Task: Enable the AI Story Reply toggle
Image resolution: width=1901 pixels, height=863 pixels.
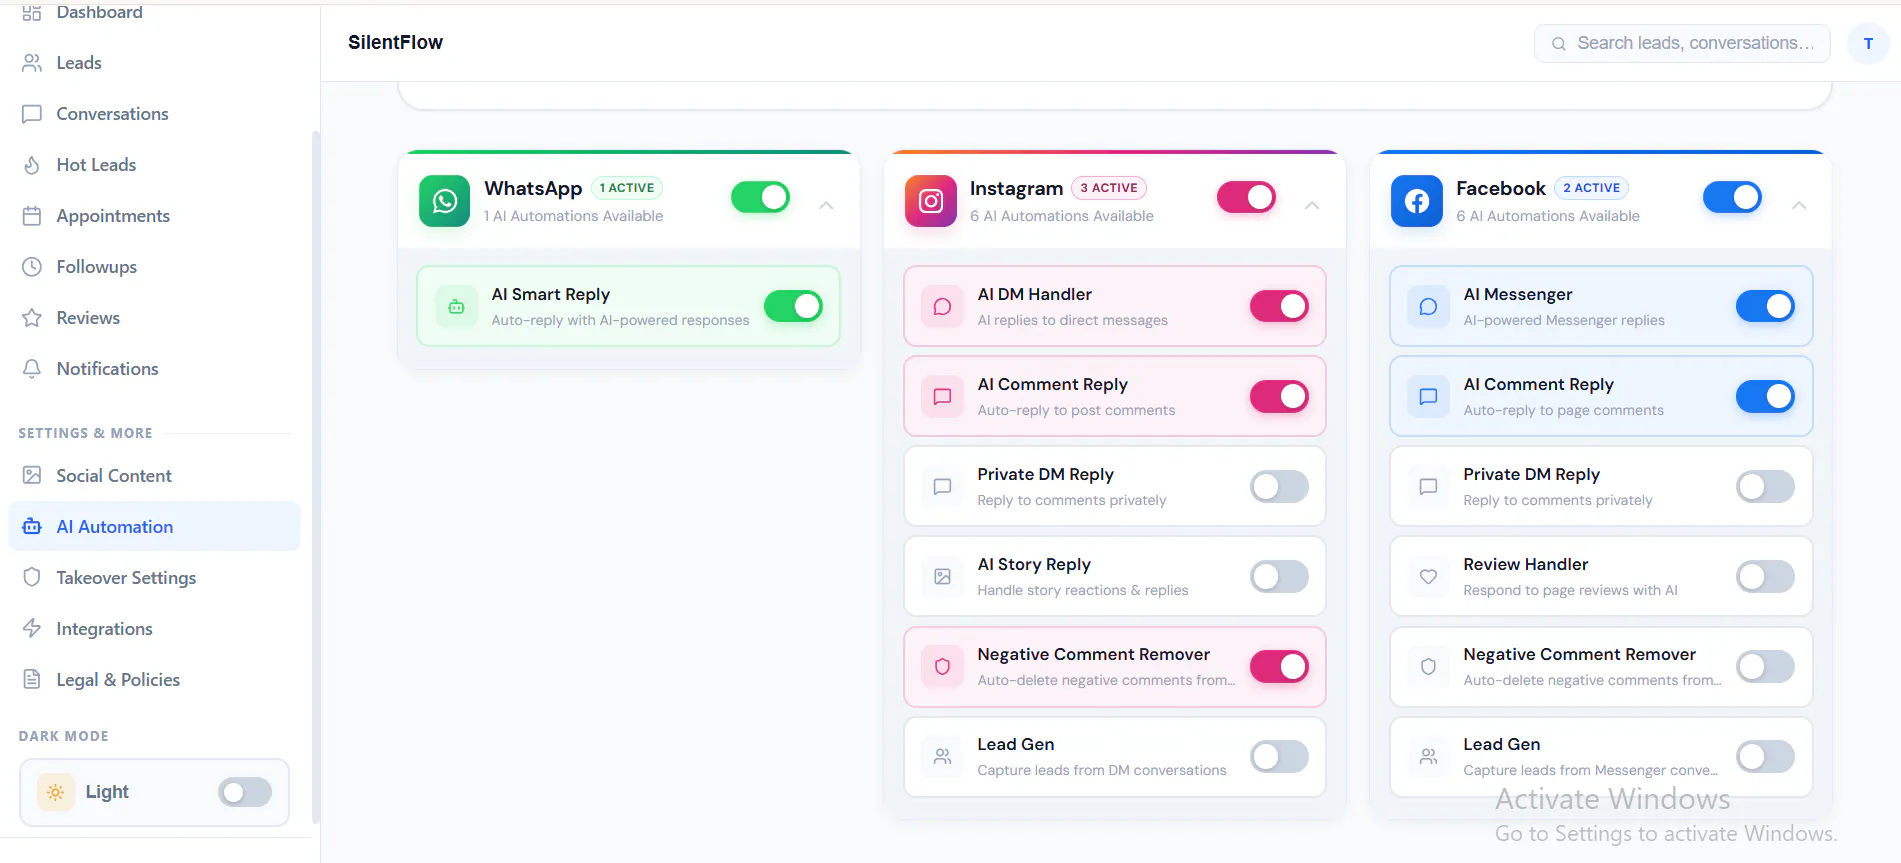Action: tap(1279, 576)
